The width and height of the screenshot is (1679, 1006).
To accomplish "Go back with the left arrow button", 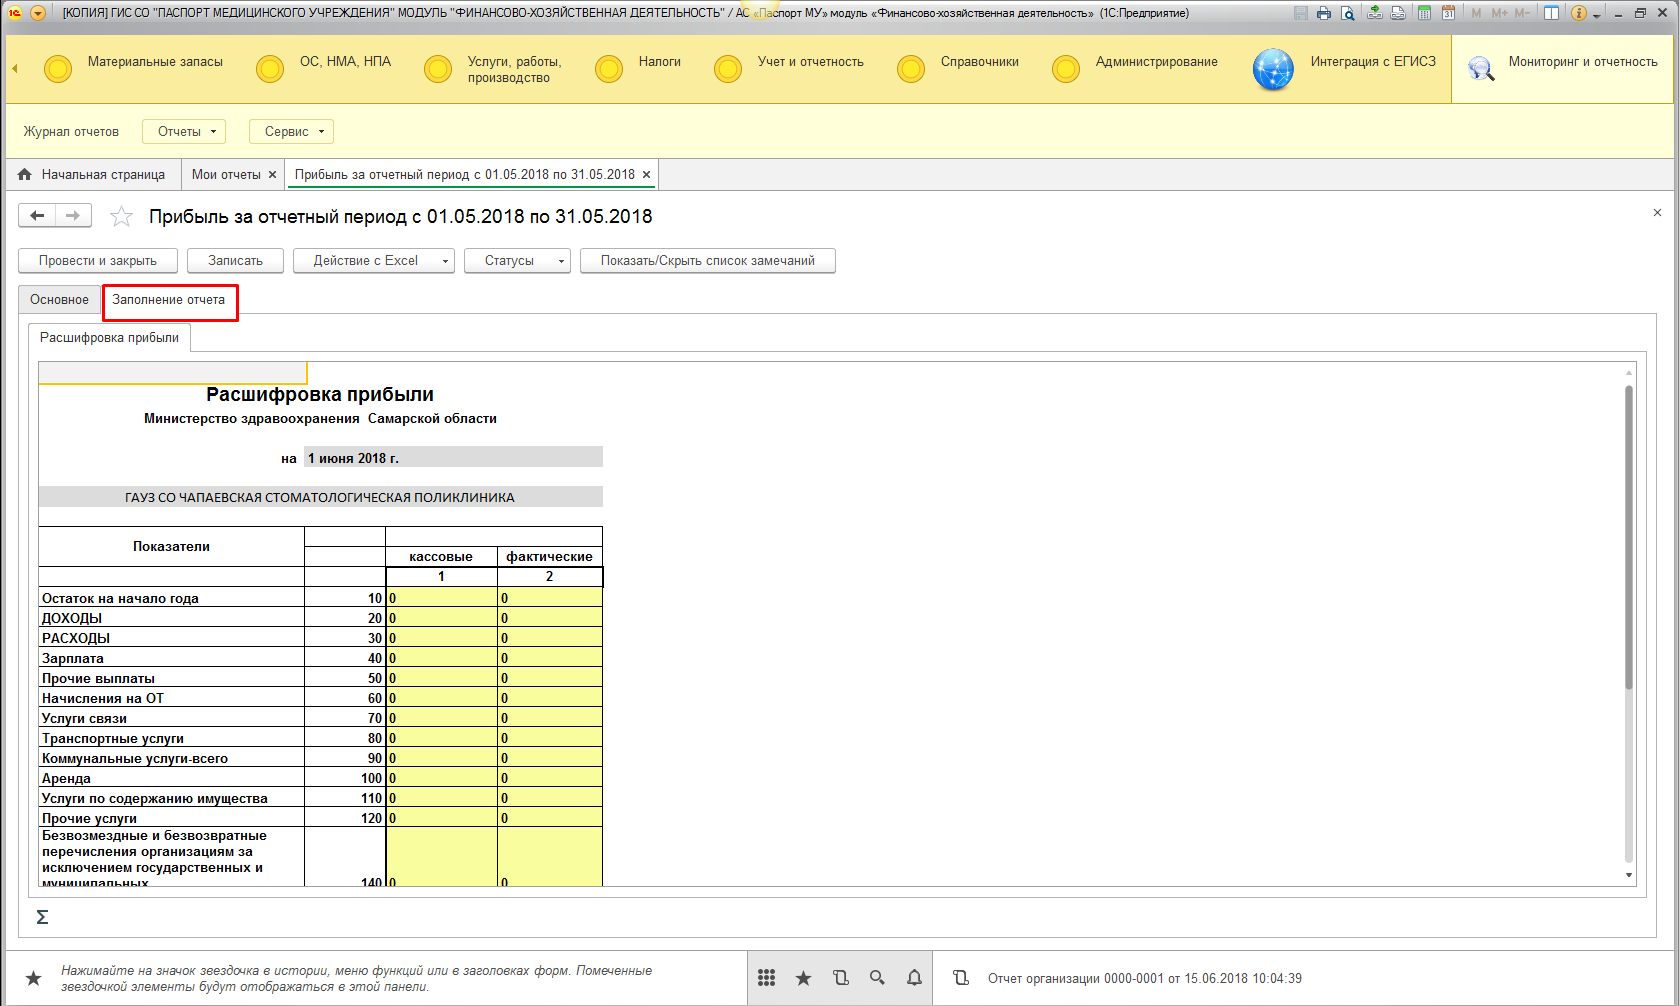I will click(37, 215).
